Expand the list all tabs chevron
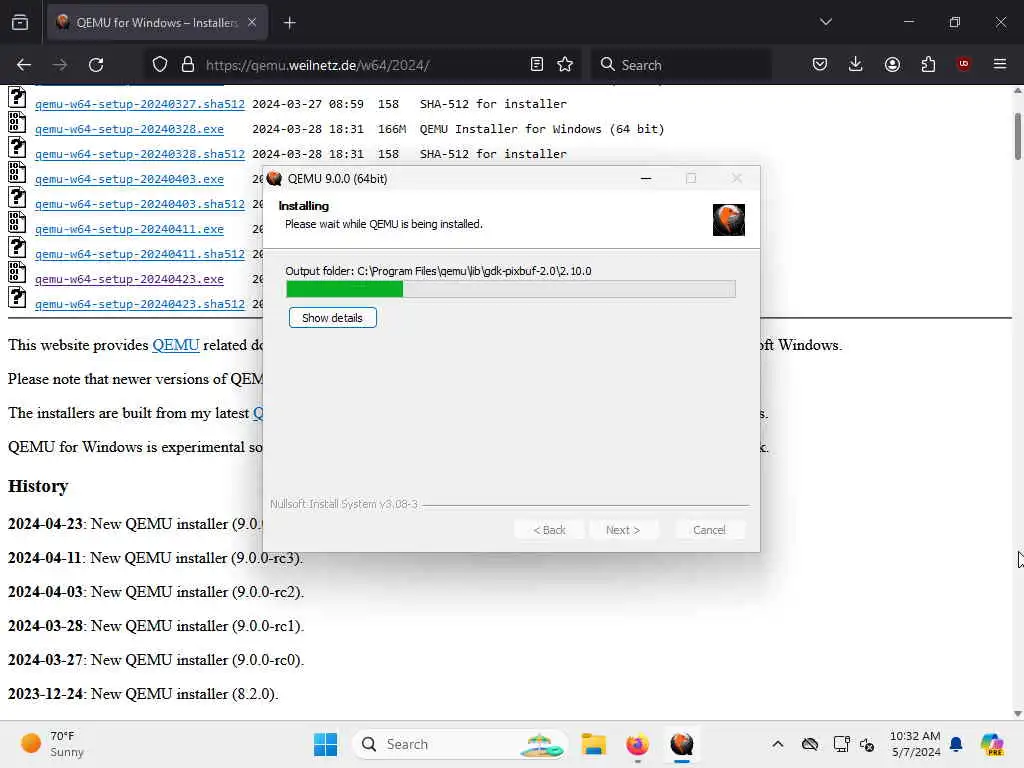Image resolution: width=1024 pixels, height=768 pixels. coord(825,22)
